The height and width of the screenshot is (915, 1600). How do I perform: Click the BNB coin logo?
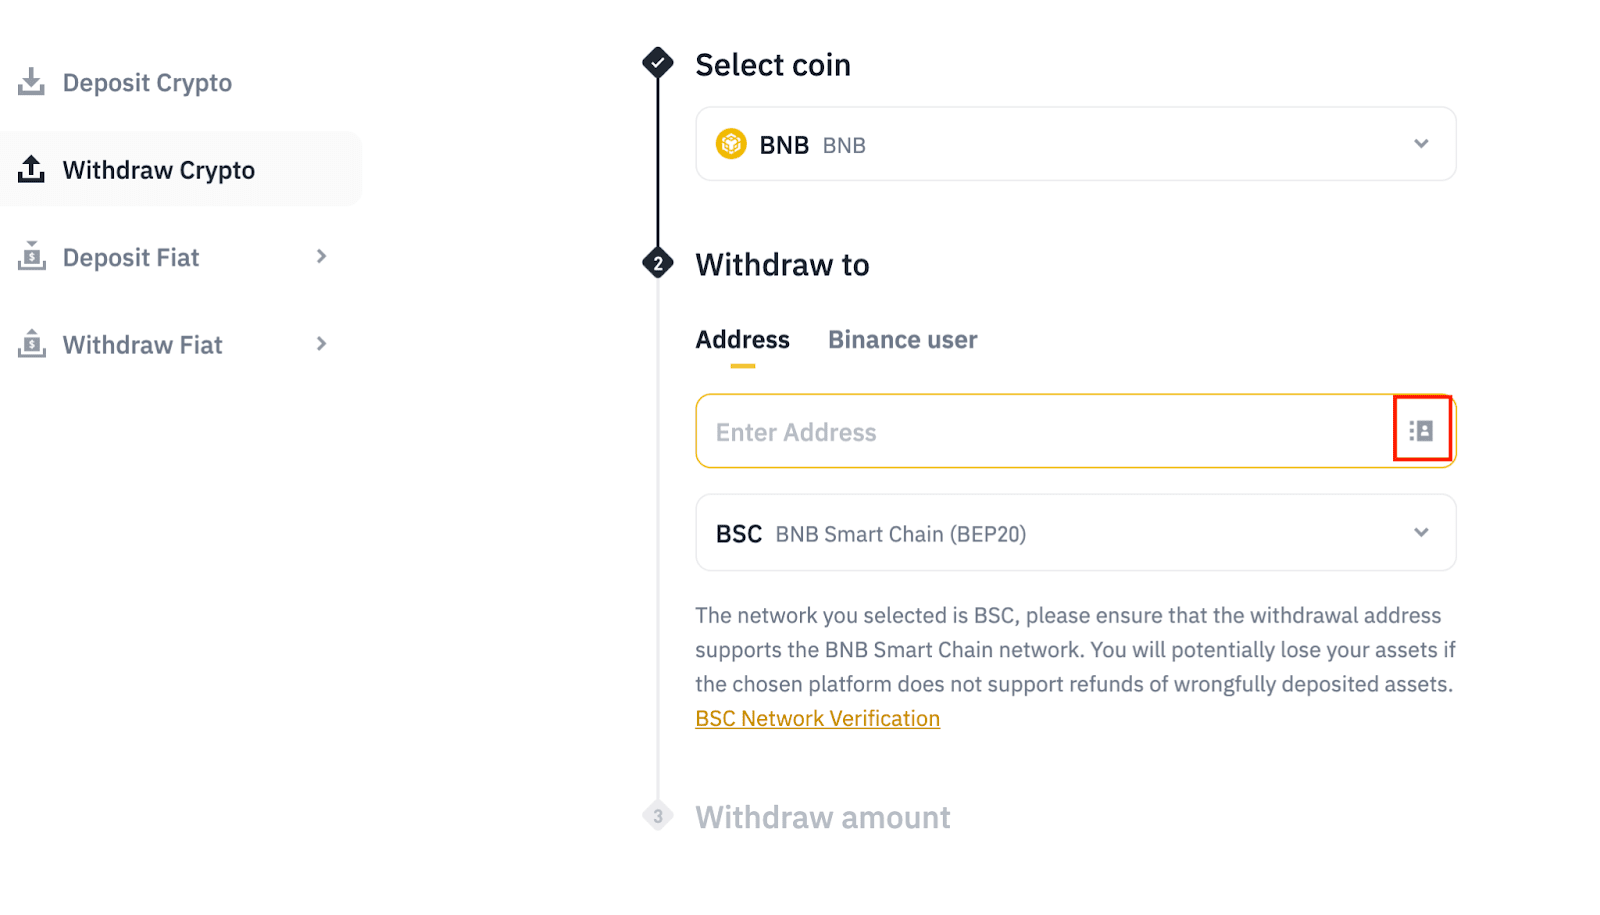pos(731,145)
